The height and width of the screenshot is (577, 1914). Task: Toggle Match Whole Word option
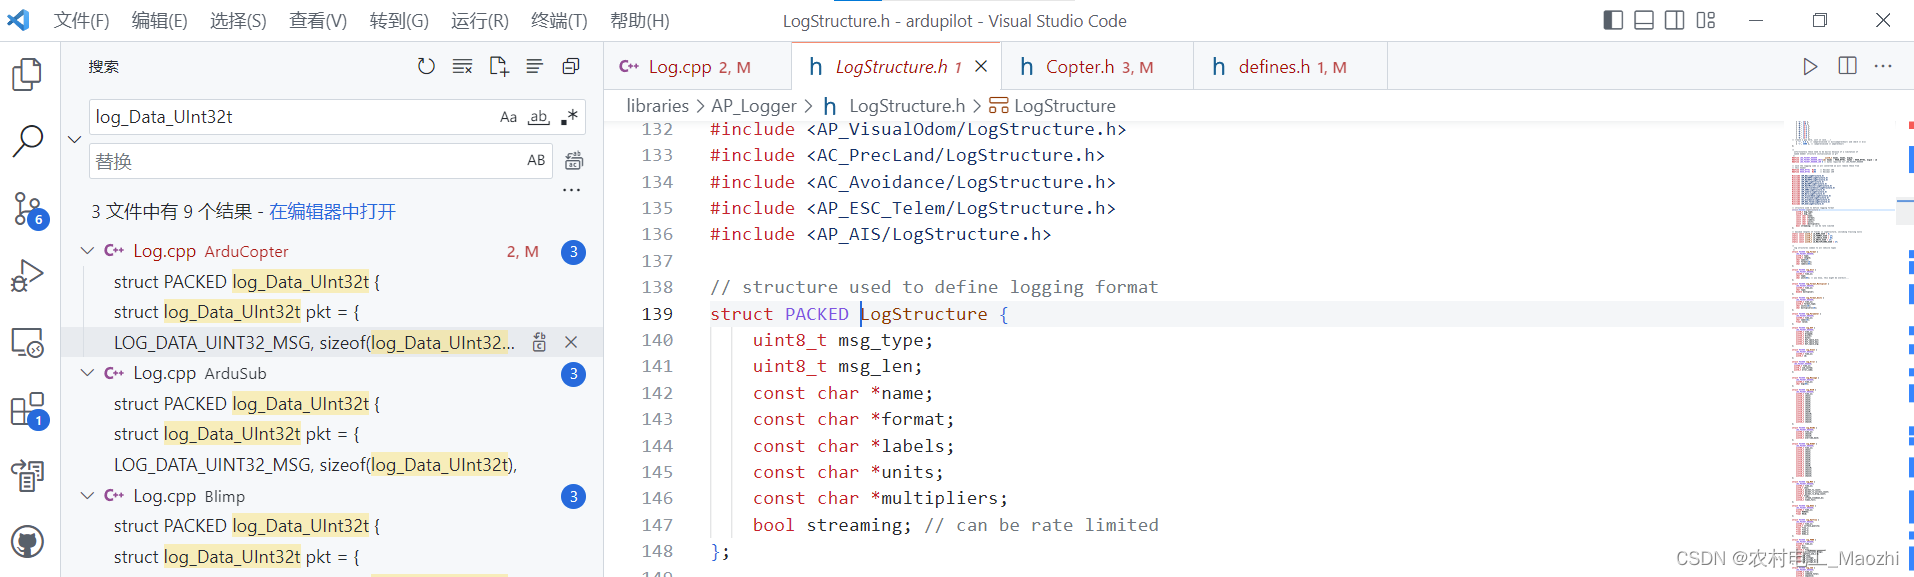point(539,117)
